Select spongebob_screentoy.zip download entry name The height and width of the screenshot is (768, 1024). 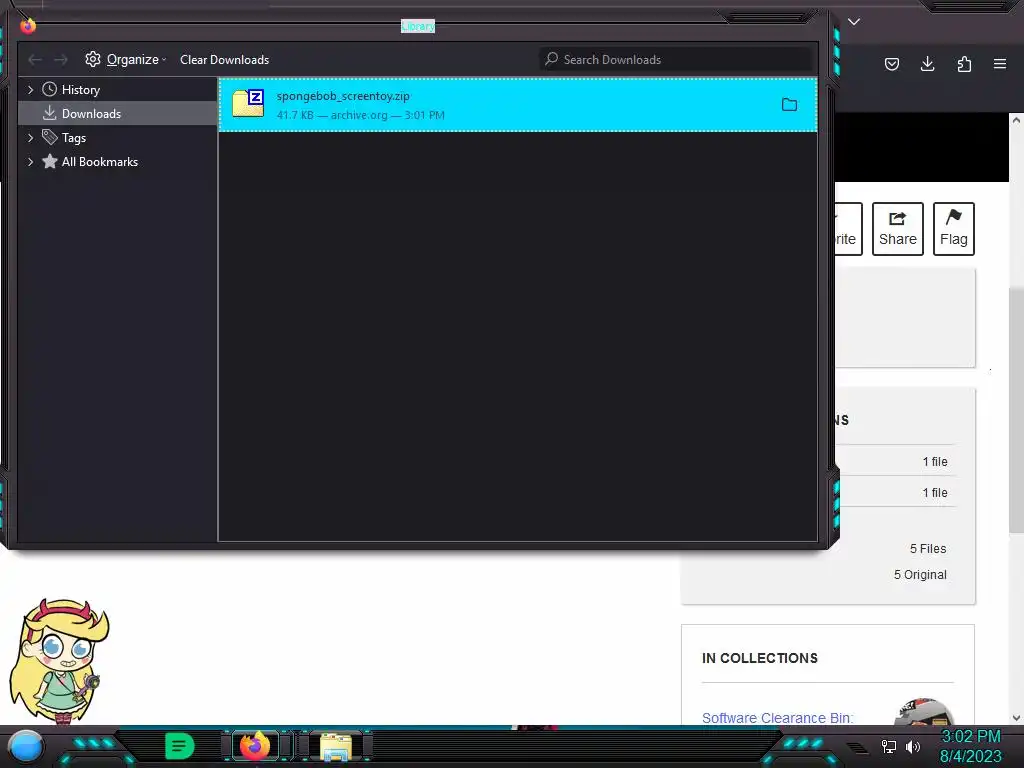click(x=343, y=96)
